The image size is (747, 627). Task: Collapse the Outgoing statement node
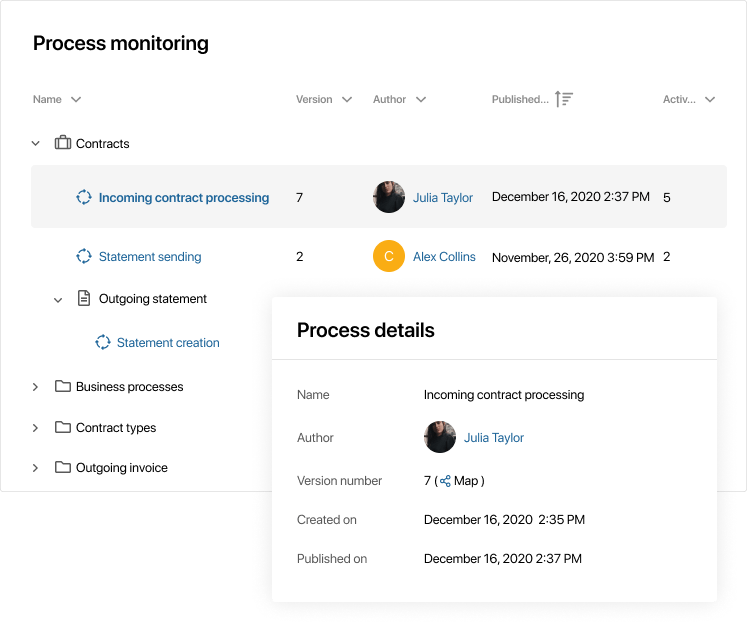(58, 300)
